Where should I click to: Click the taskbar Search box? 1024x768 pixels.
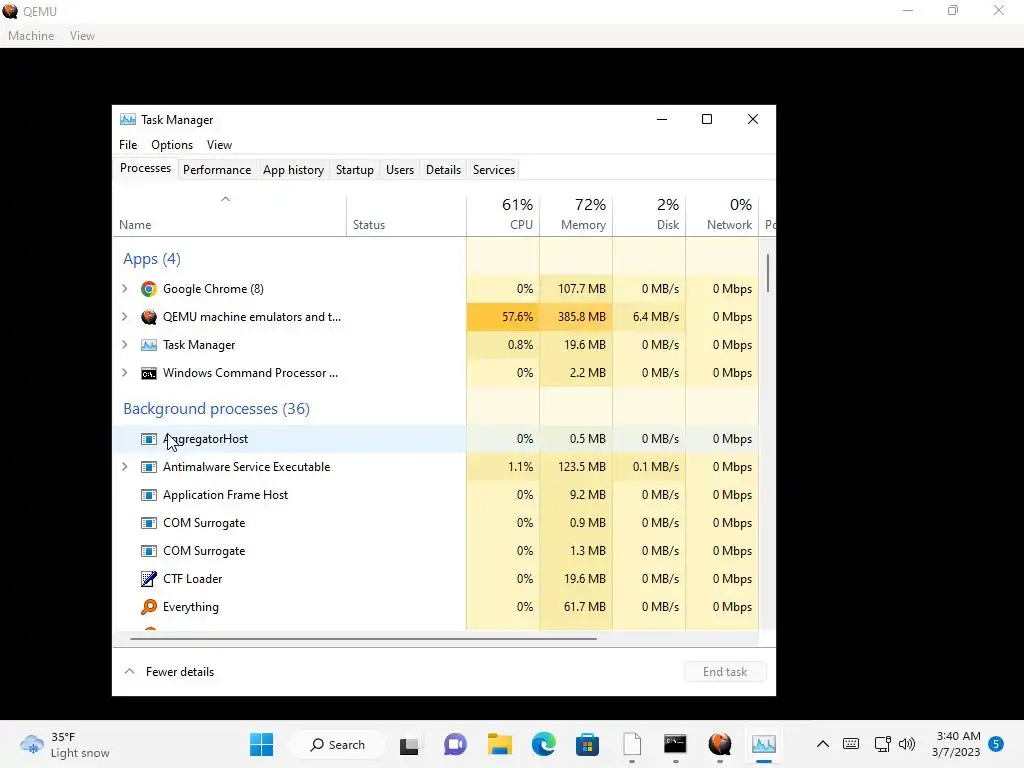click(338, 744)
